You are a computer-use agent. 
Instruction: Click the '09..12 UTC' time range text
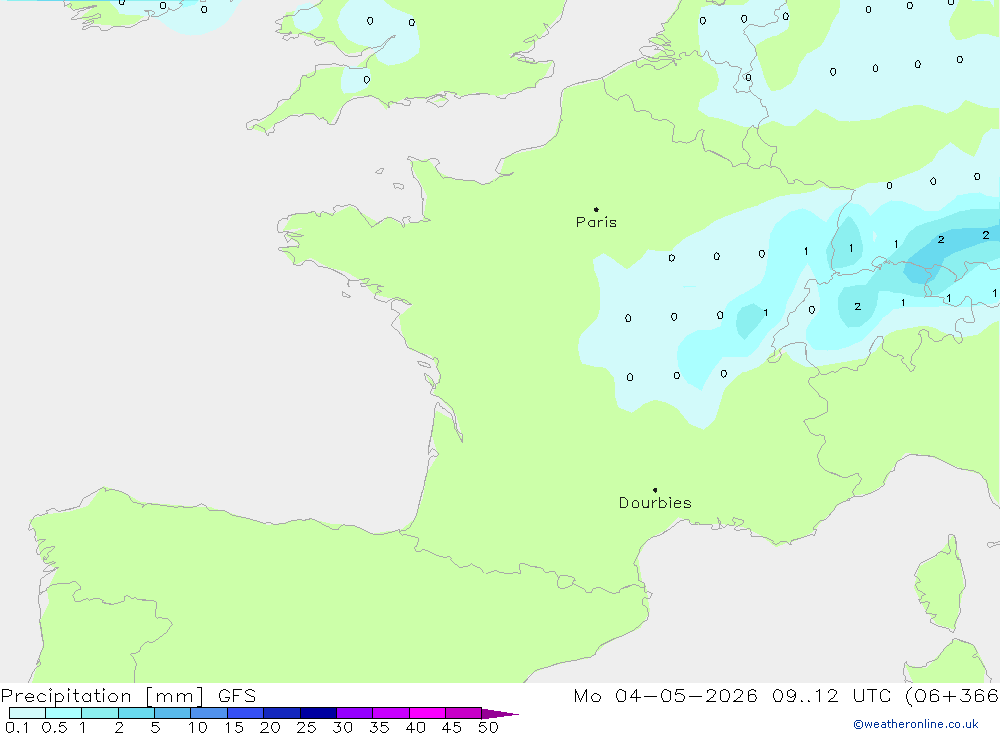pyautogui.click(x=831, y=696)
